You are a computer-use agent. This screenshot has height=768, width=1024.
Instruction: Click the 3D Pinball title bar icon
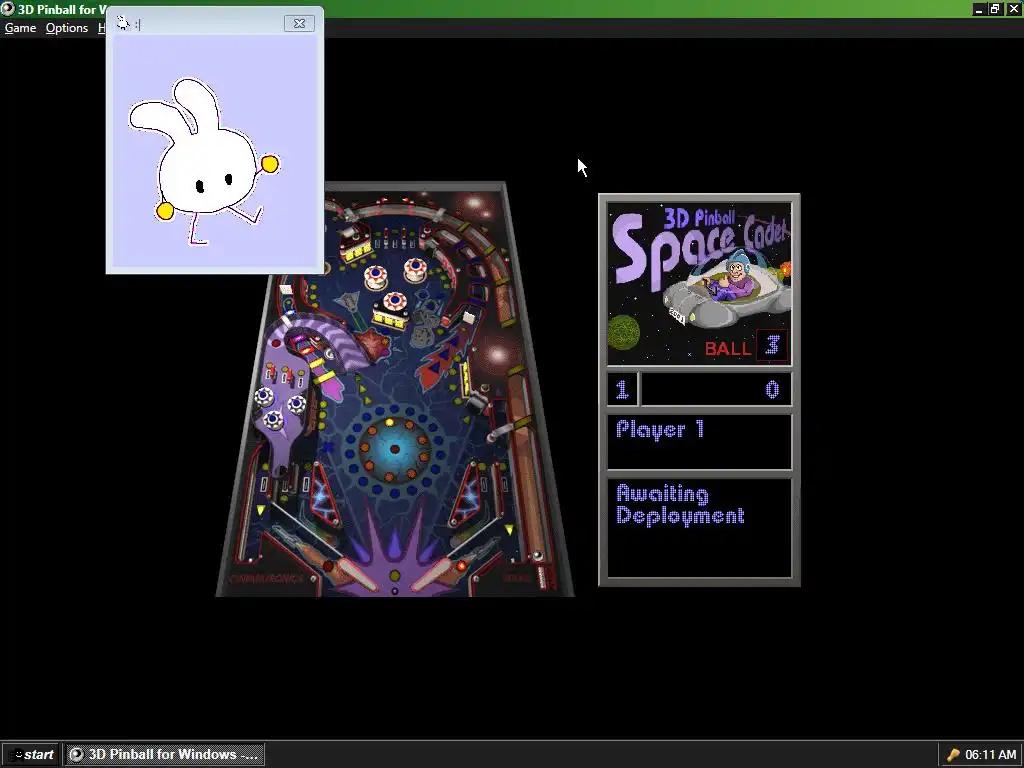point(8,9)
